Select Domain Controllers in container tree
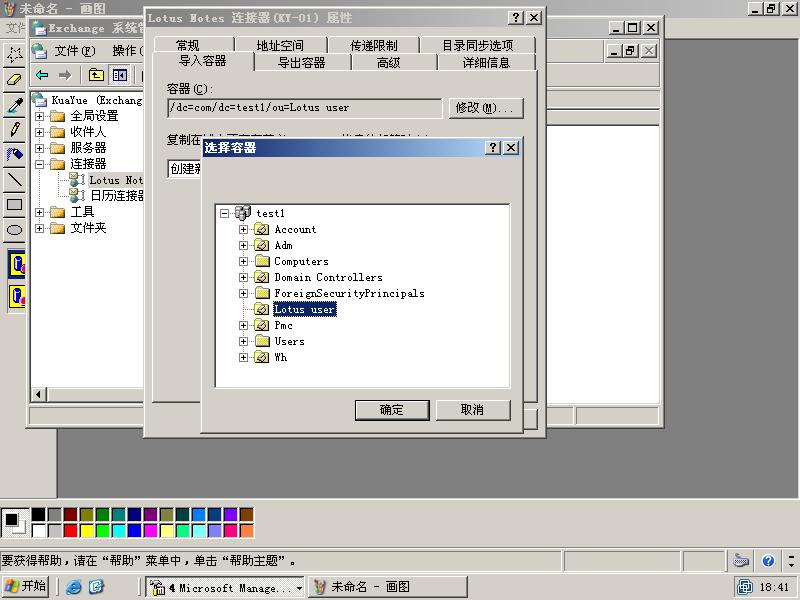Screen dimensions: 800x600 tap(329, 278)
